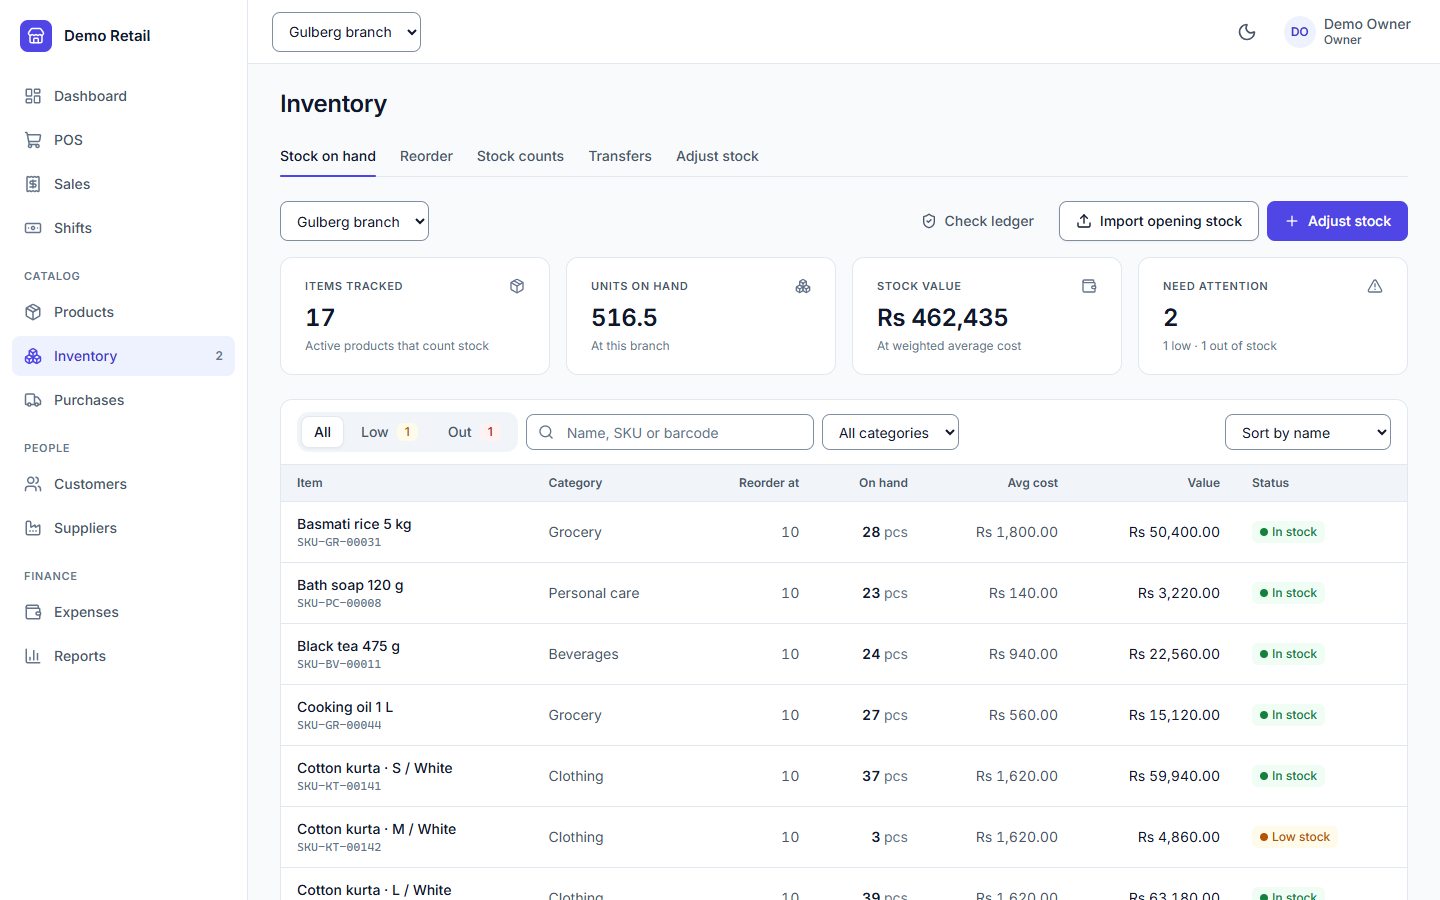The height and width of the screenshot is (900, 1440).
Task: Click Import opening stock button
Action: click(x=1159, y=221)
